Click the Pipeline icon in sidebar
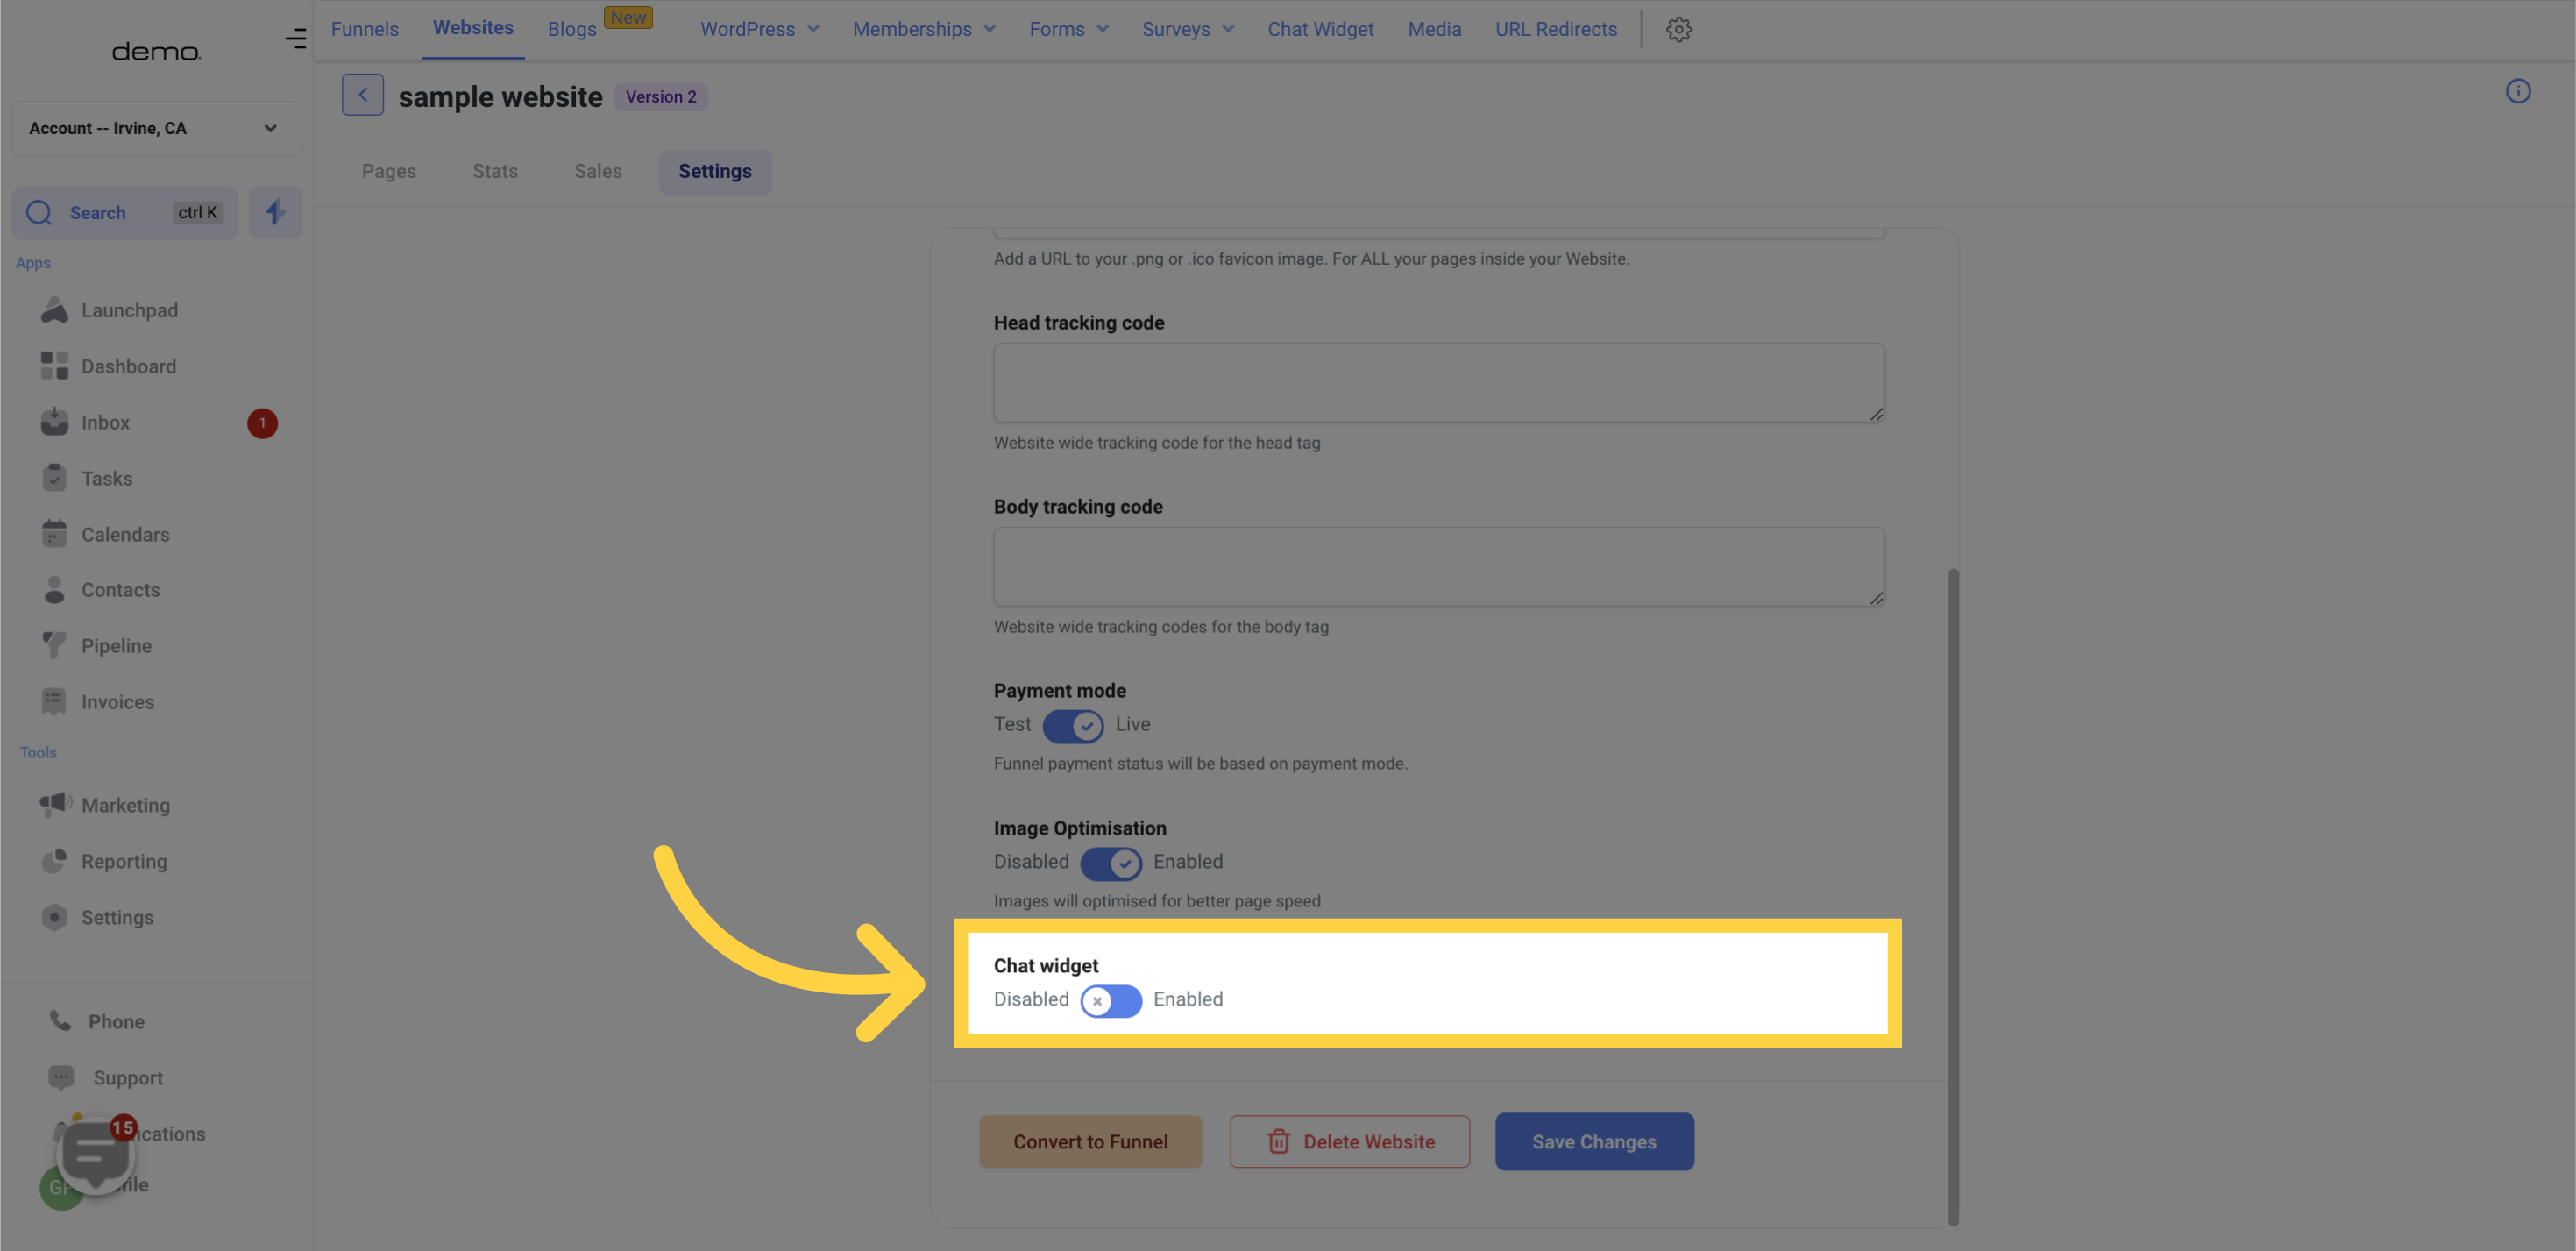Image resolution: width=2576 pixels, height=1251 pixels. tap(51, 644)
